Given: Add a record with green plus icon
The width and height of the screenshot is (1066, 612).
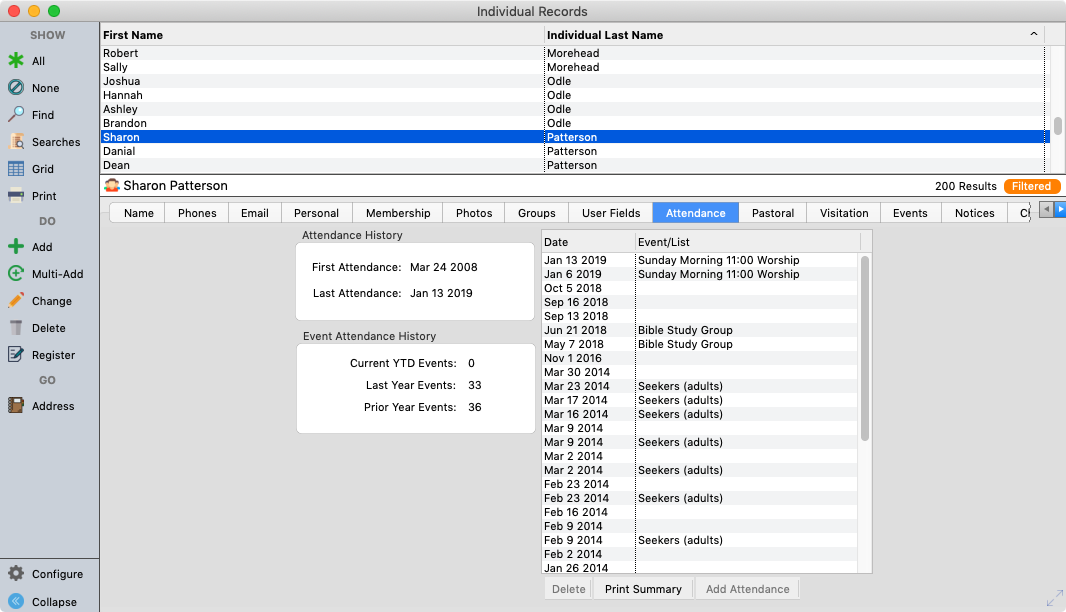Looking at the screenshot, I should (16, 247).
